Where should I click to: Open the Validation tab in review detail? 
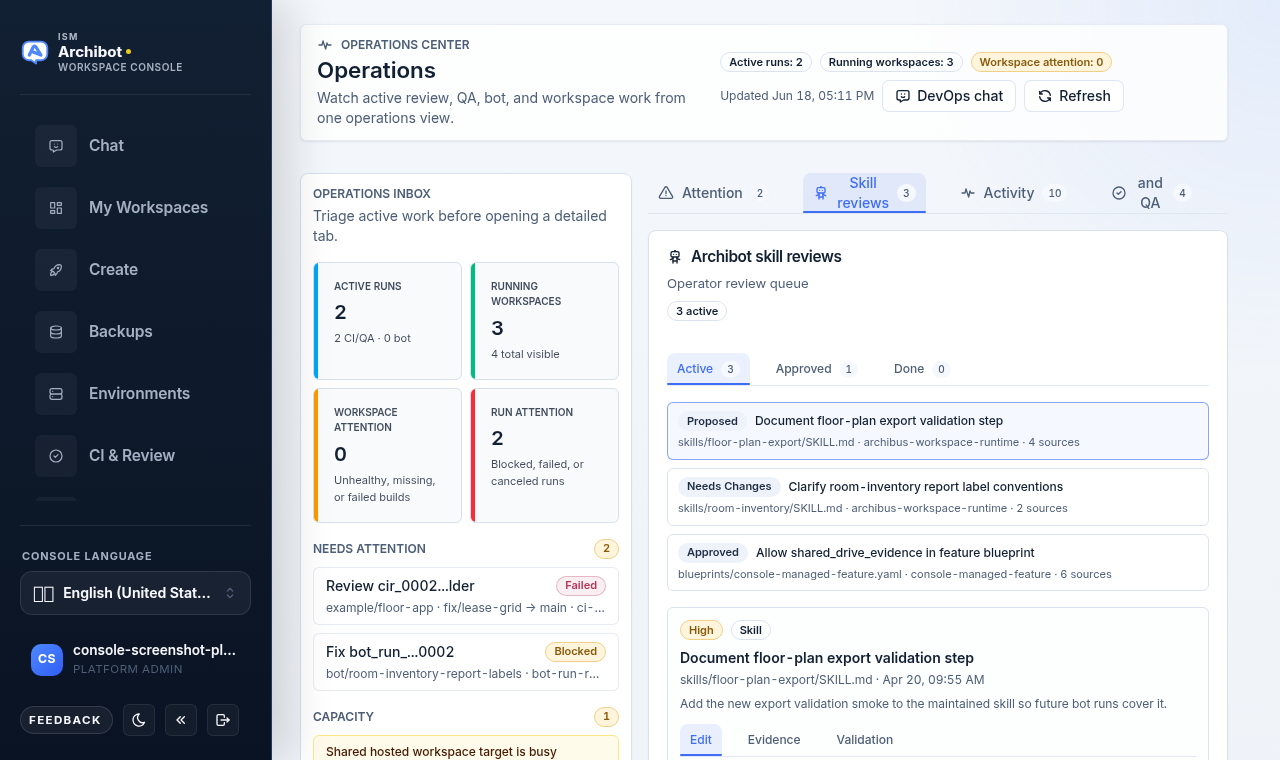(x=865, y=740)
